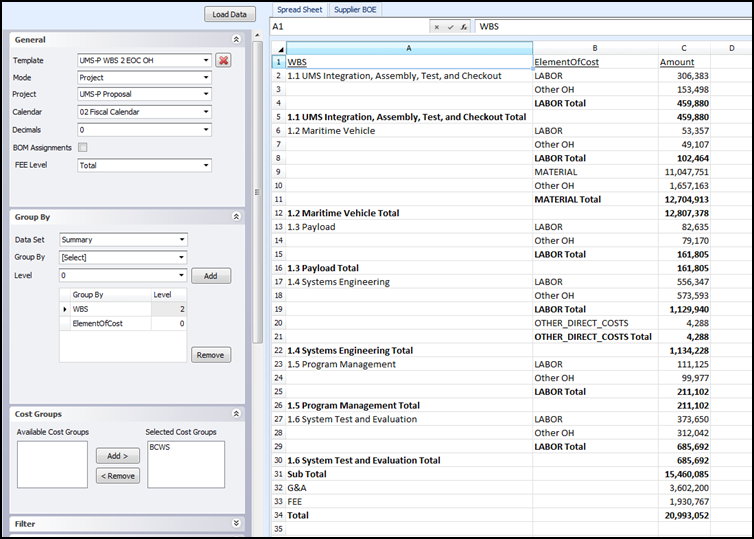Expand the Filter panel
The image size is (754, 539).
coord(236,523)
